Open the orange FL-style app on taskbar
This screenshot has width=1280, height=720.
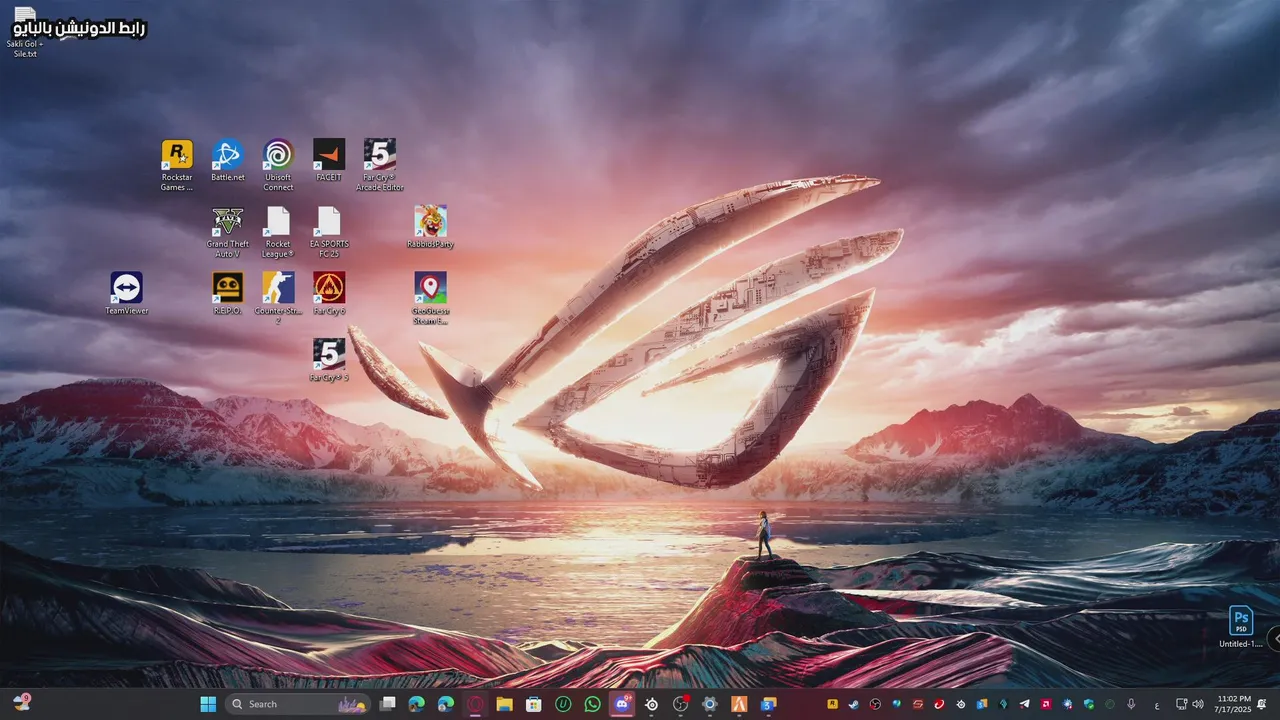pyautogui.click(x=739, y=704)
